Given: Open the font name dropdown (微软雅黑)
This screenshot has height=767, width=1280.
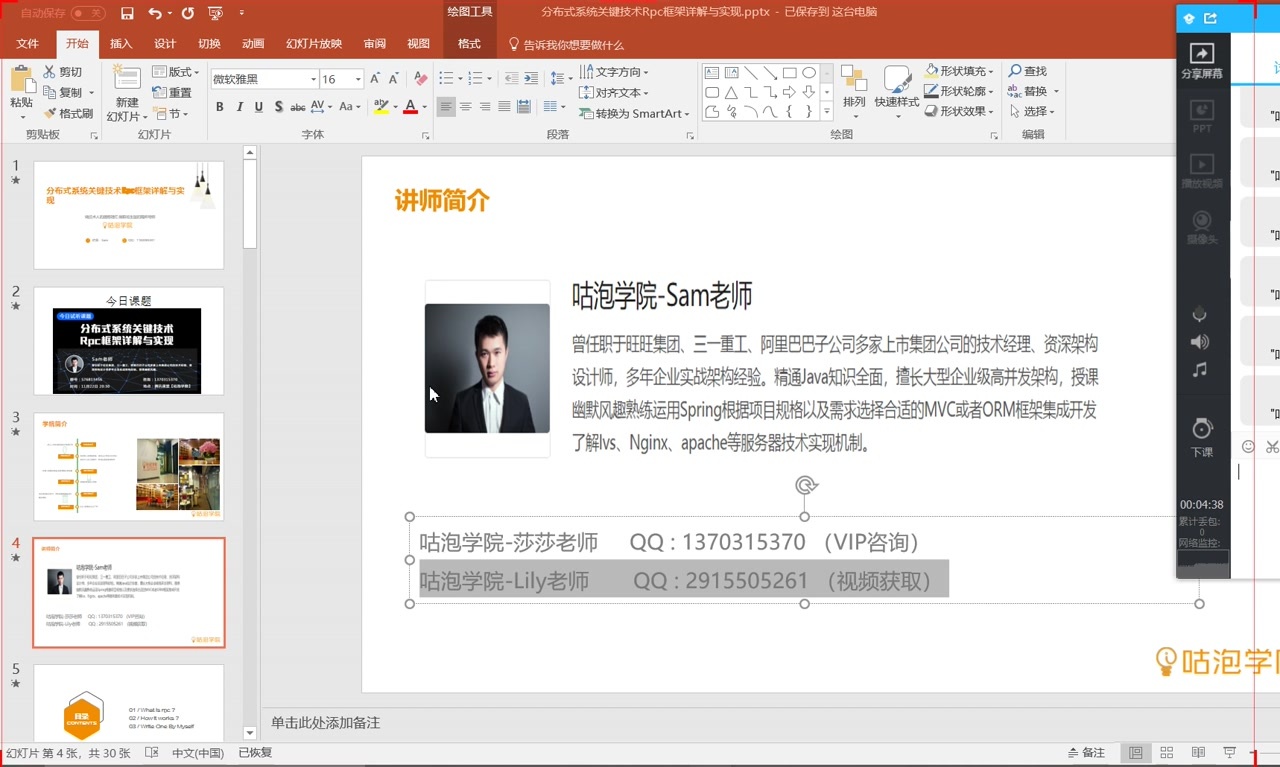Looking at the screenshot, I should pos(313,79).
